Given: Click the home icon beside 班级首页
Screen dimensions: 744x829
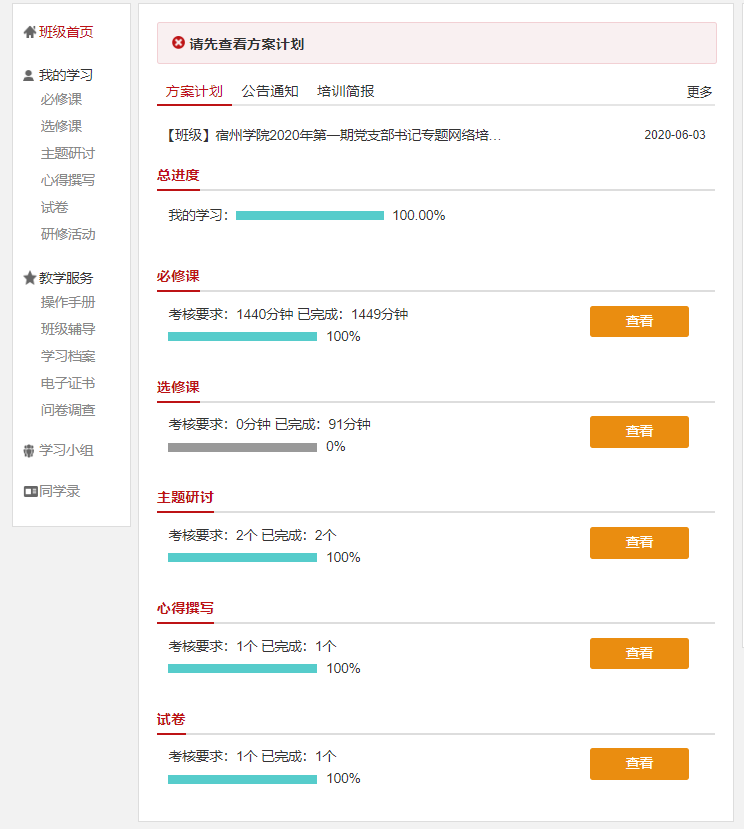Looking at the screenshot, I should click(29, 32).
